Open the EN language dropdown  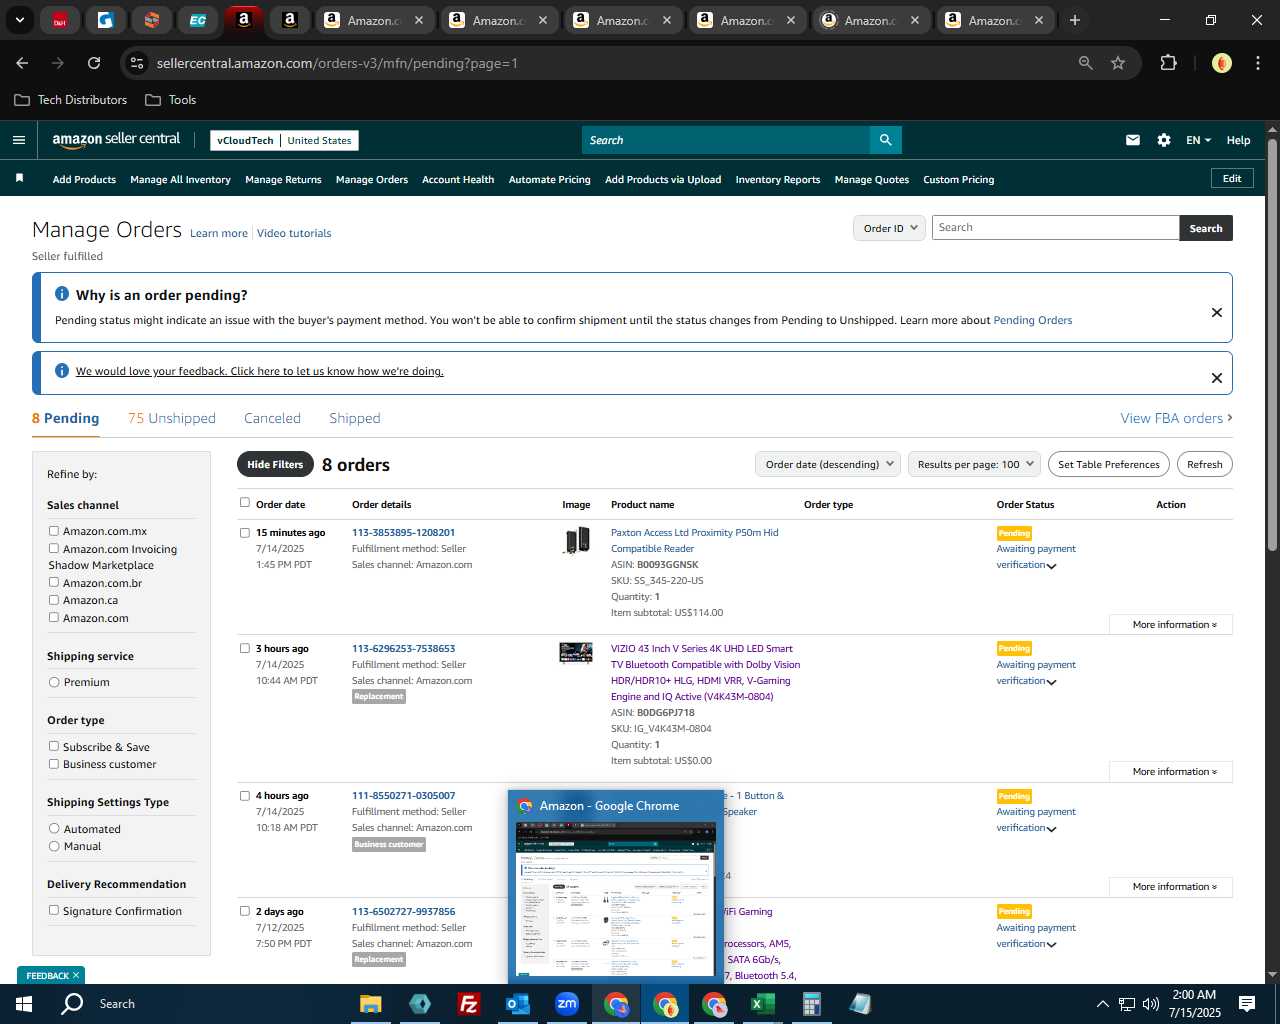click(x=1198, y=140)
